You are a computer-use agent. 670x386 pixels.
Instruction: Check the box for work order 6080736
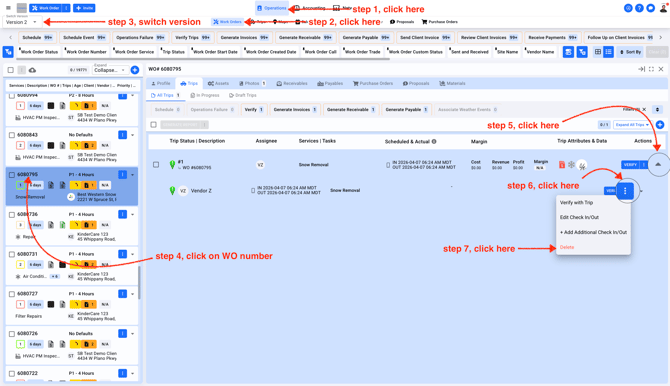pyautogui.click(x=12, y=215)
